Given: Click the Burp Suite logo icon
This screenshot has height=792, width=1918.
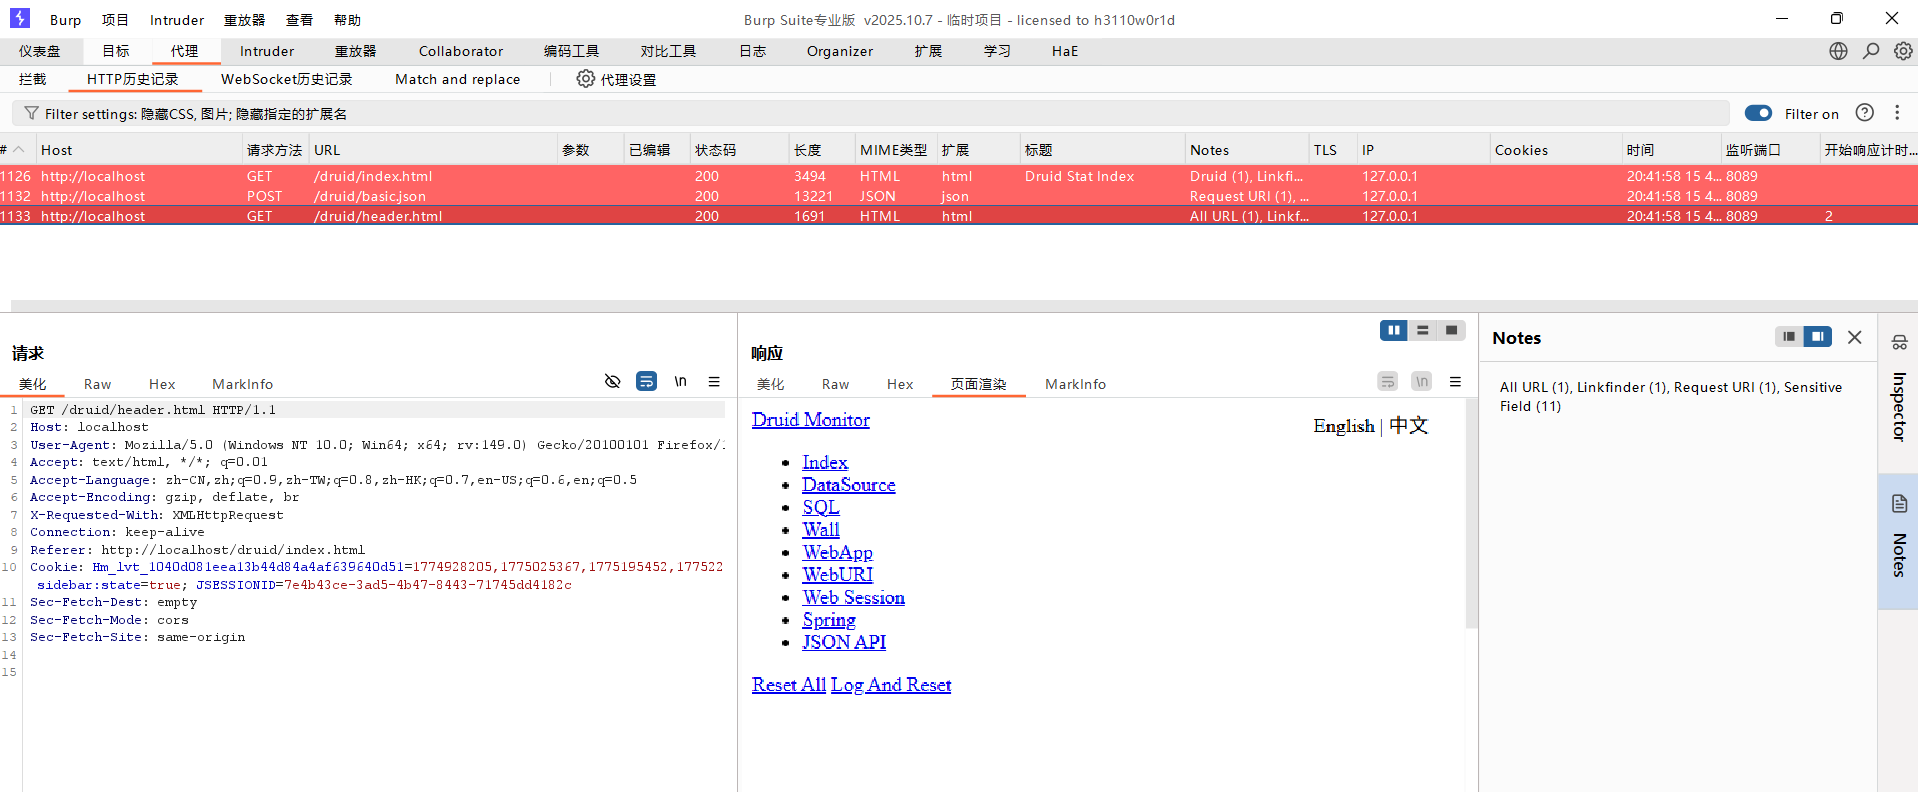Looking at the screenshot, I should click(x=20, y=18).
